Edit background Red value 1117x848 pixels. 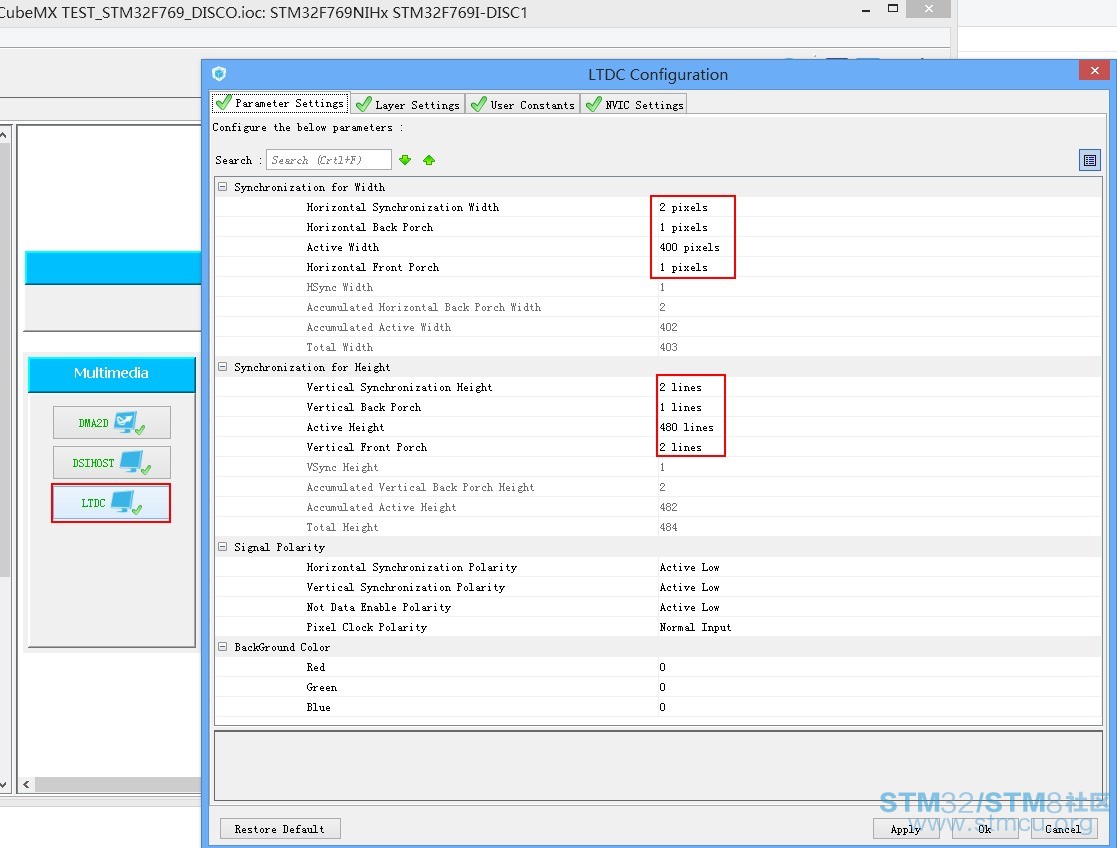[x=878, y=667]
